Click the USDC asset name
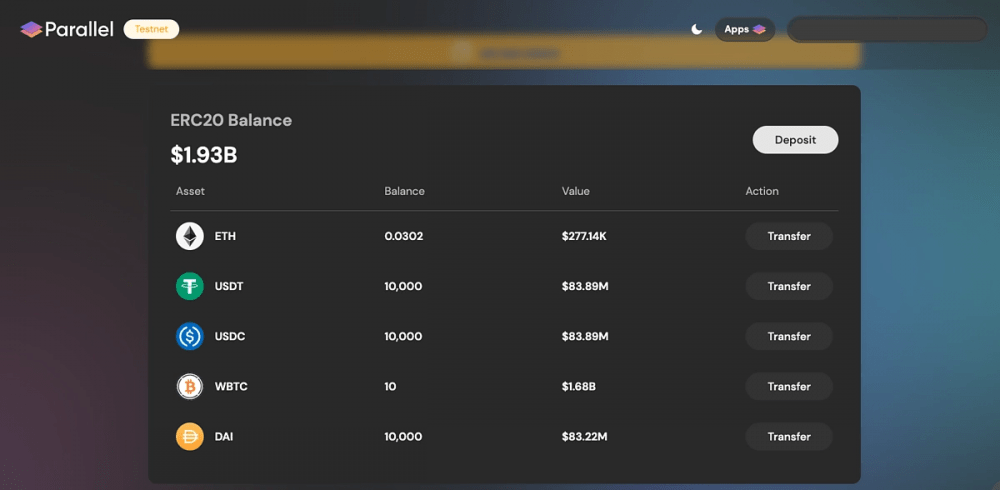Viewport: 1000px width, 490px height. (230, 336)
